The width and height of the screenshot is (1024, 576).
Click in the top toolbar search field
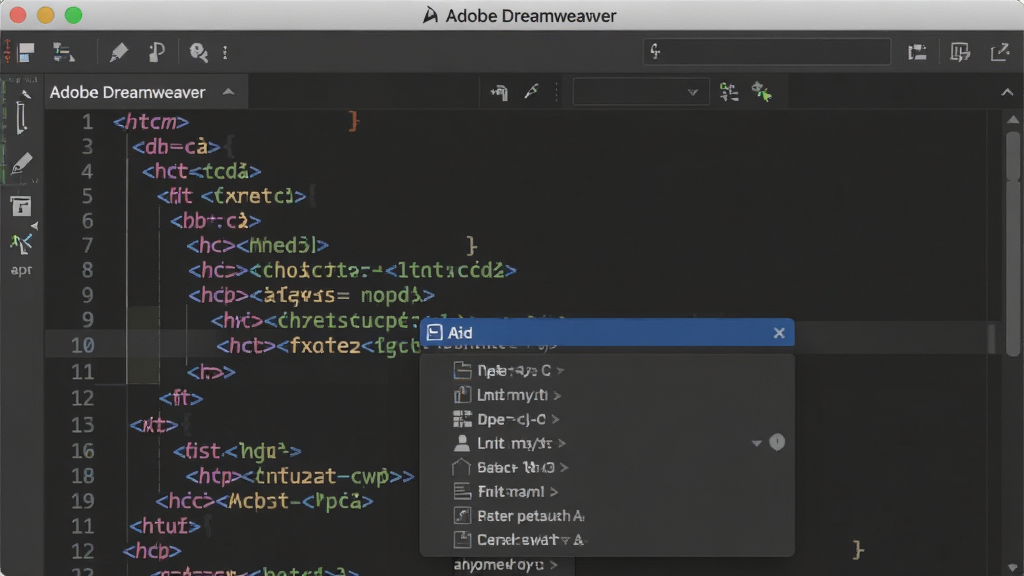tap(767, 52)
